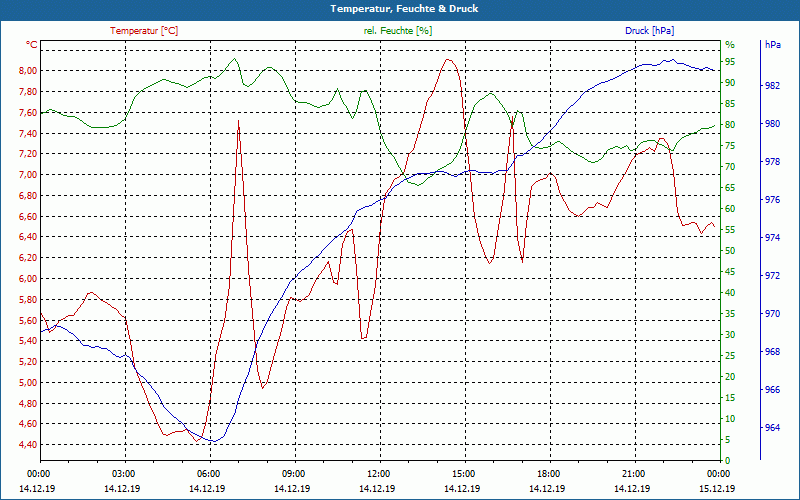Click the 65 tick on the humidity axis
Viewport: 800px width, 500px height.
coord(730,188)
